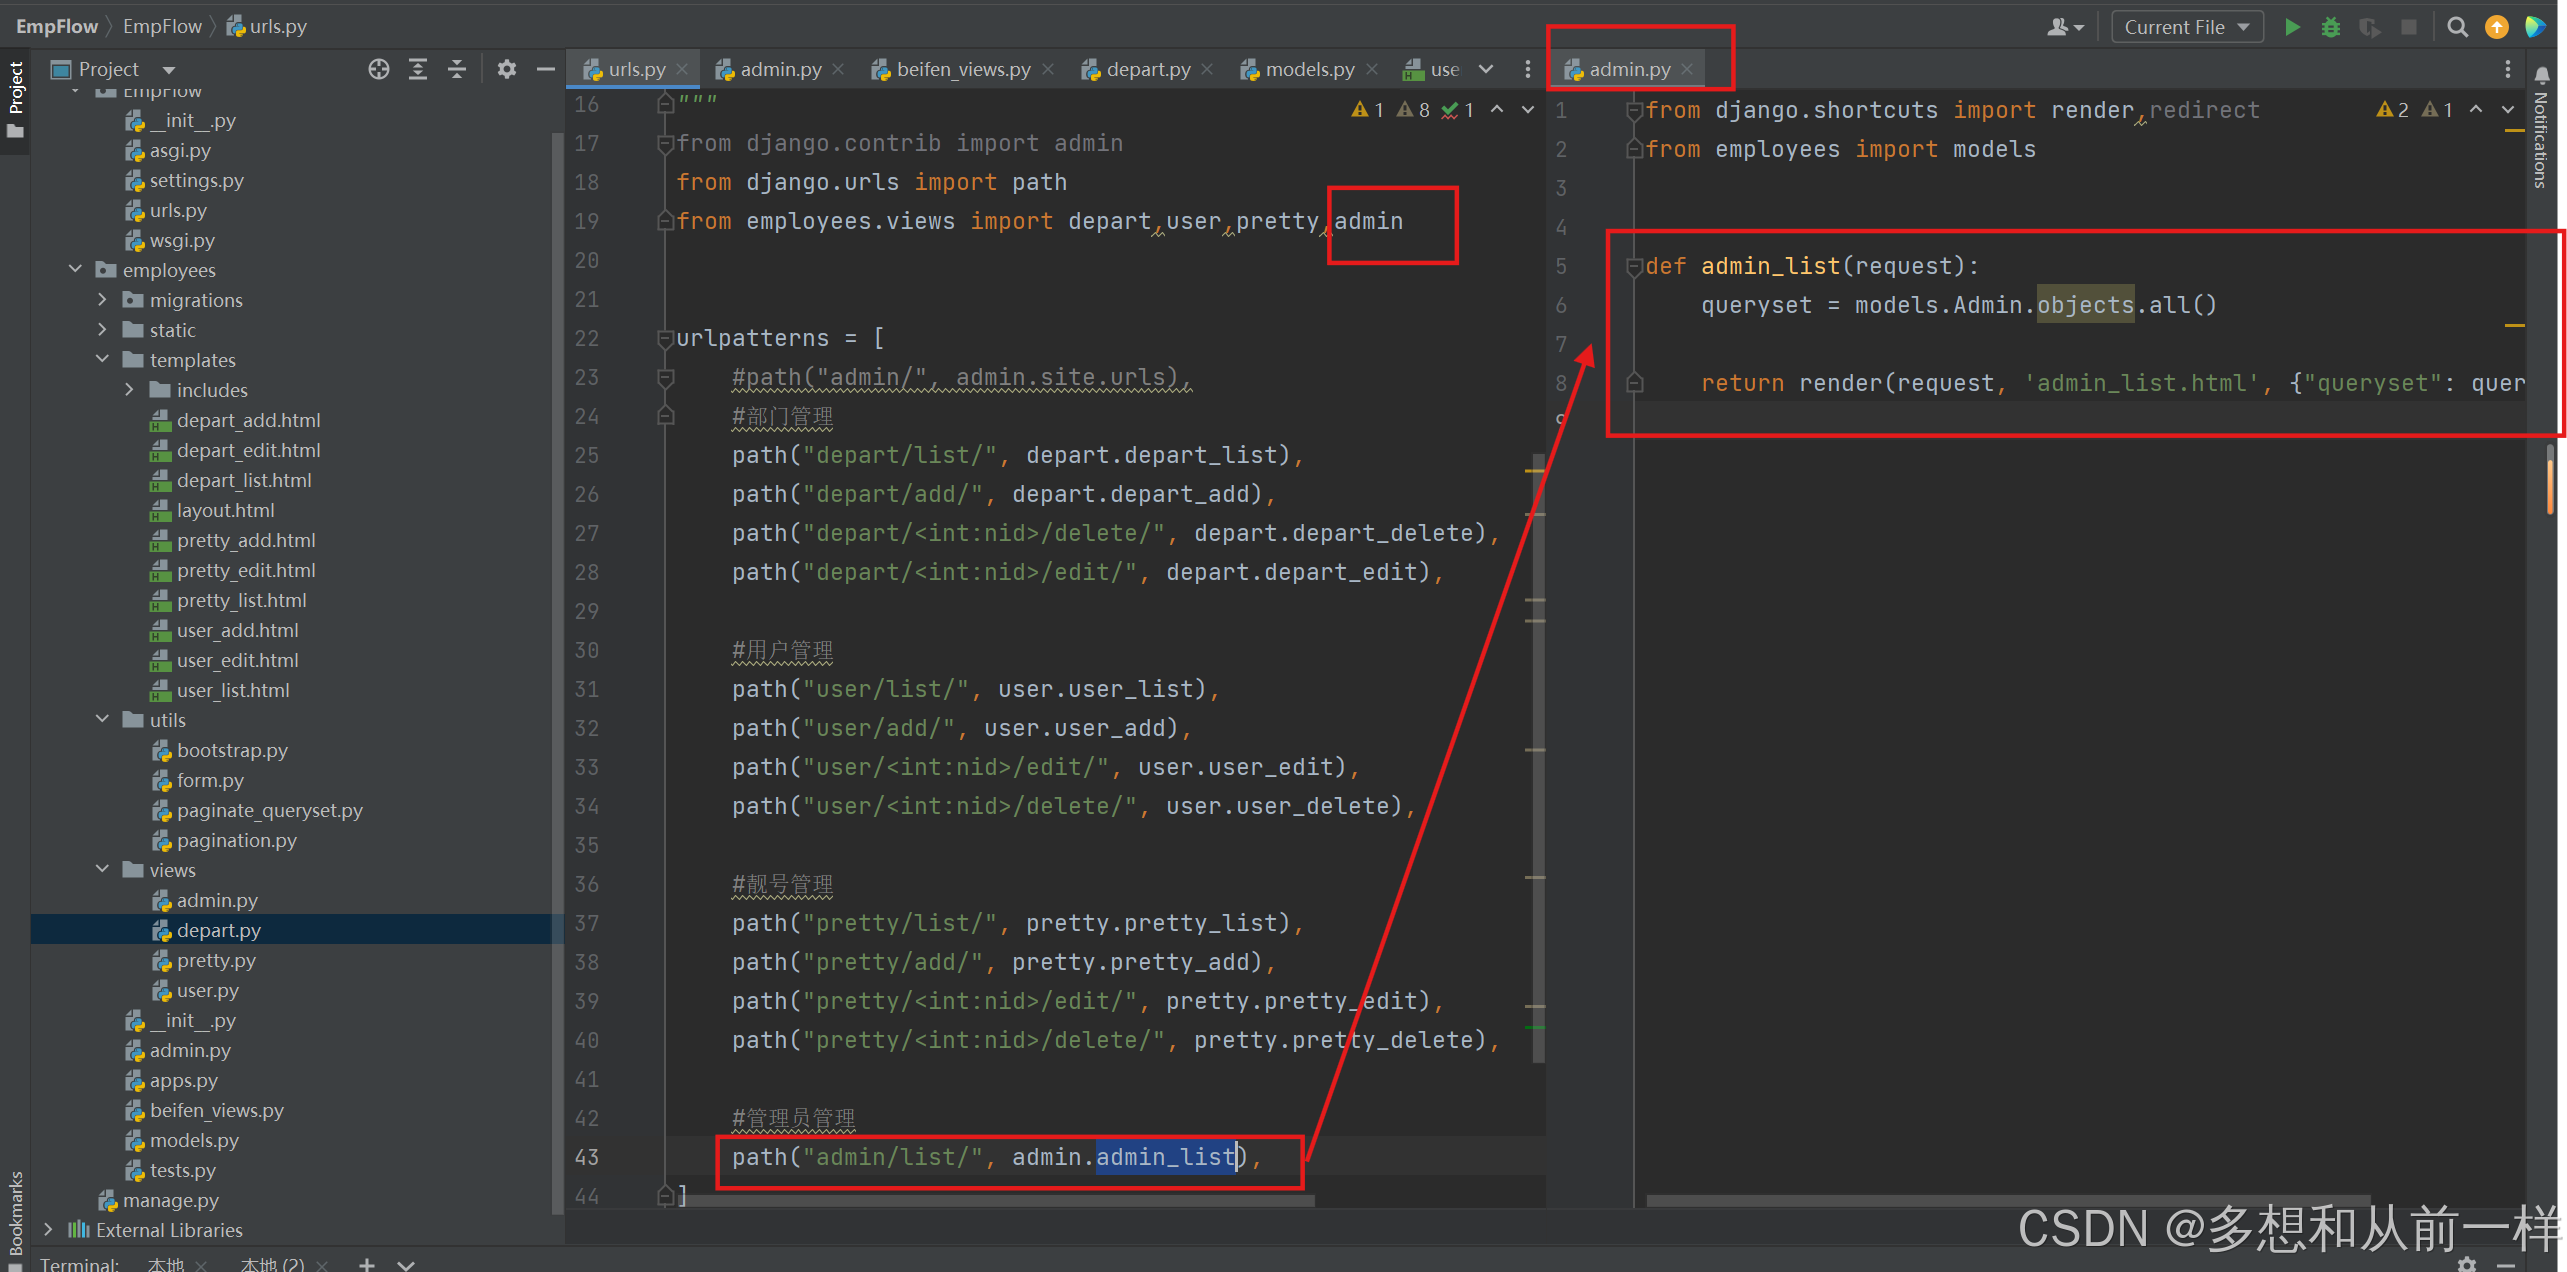Open the Project view dropdown
The height and width of the screenshot is (1272, 2567).
point(168,69)
